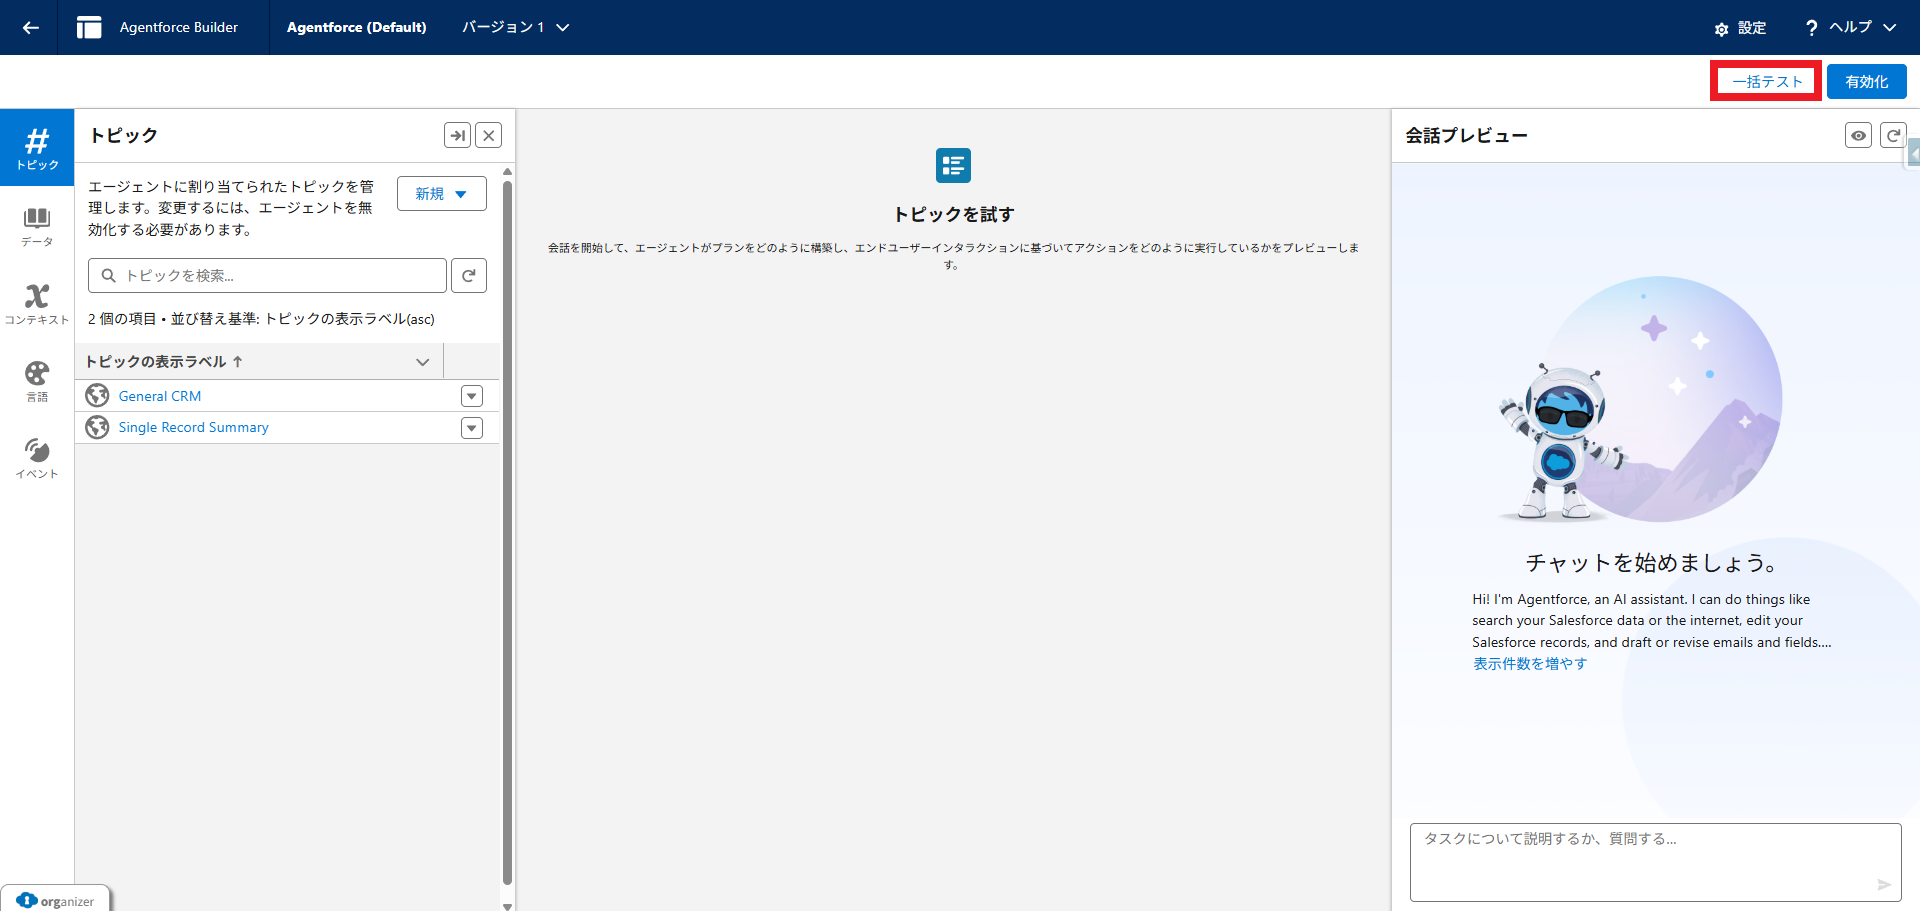Click the Agentforce (Default) agent name
The width and height of the screenshot is (1920, 911).
(356, 27)
